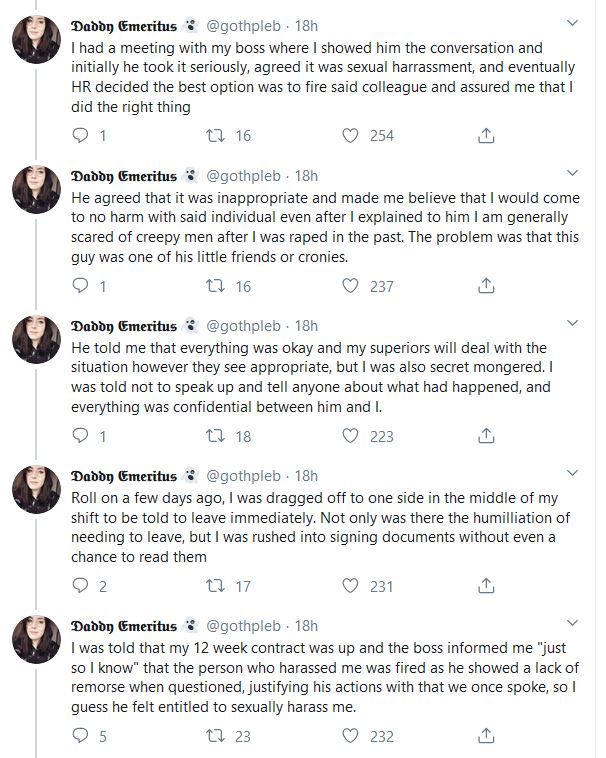The height and width of the screenshot is (758, 606).
Task: Share the tweet about the 12 week contract
Action: click(x=486, y=737)
